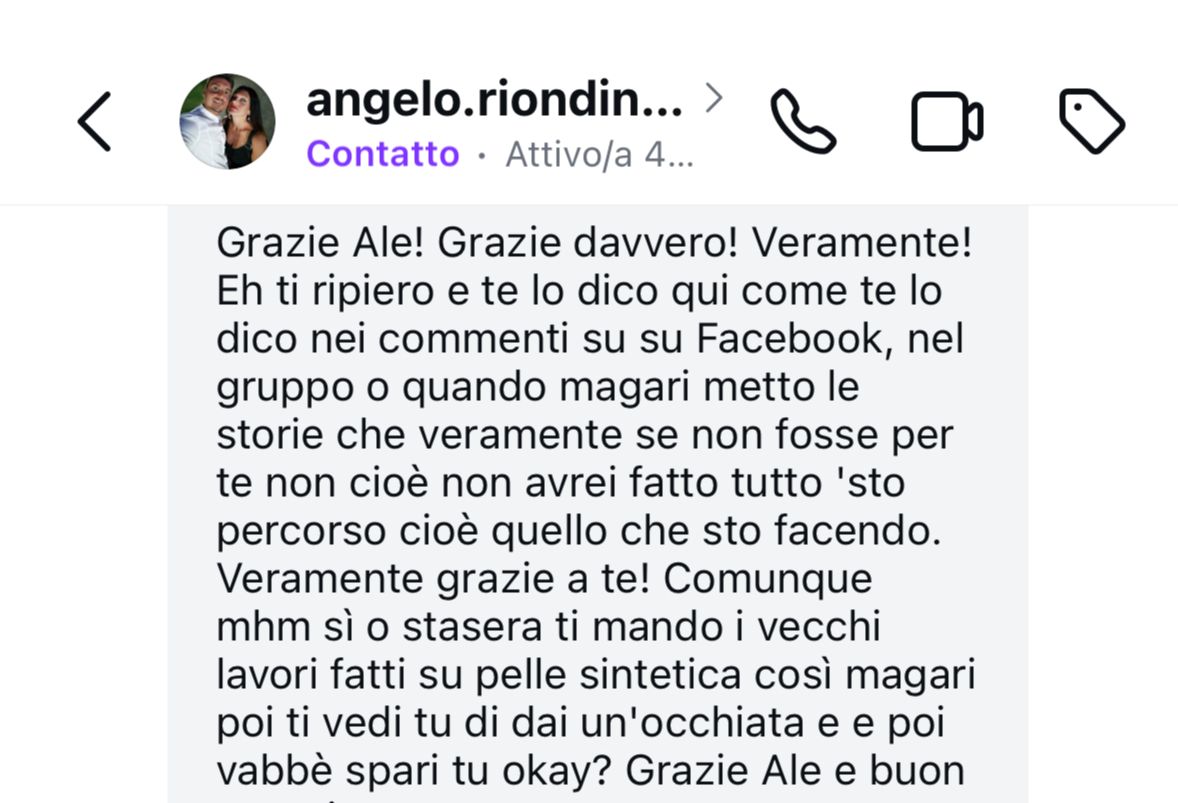Tap the line 'gruppo o quando magari metto le'
Screen dimensions: 1178x803
pos(538,388)
